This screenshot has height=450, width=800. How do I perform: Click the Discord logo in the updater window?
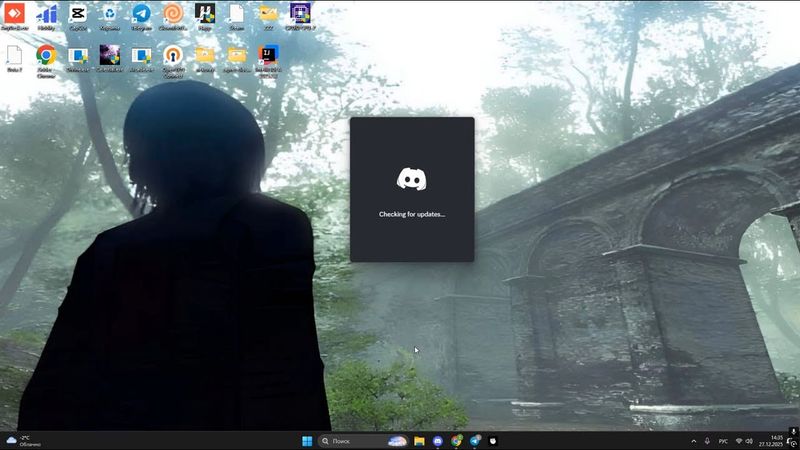(412, 180)
